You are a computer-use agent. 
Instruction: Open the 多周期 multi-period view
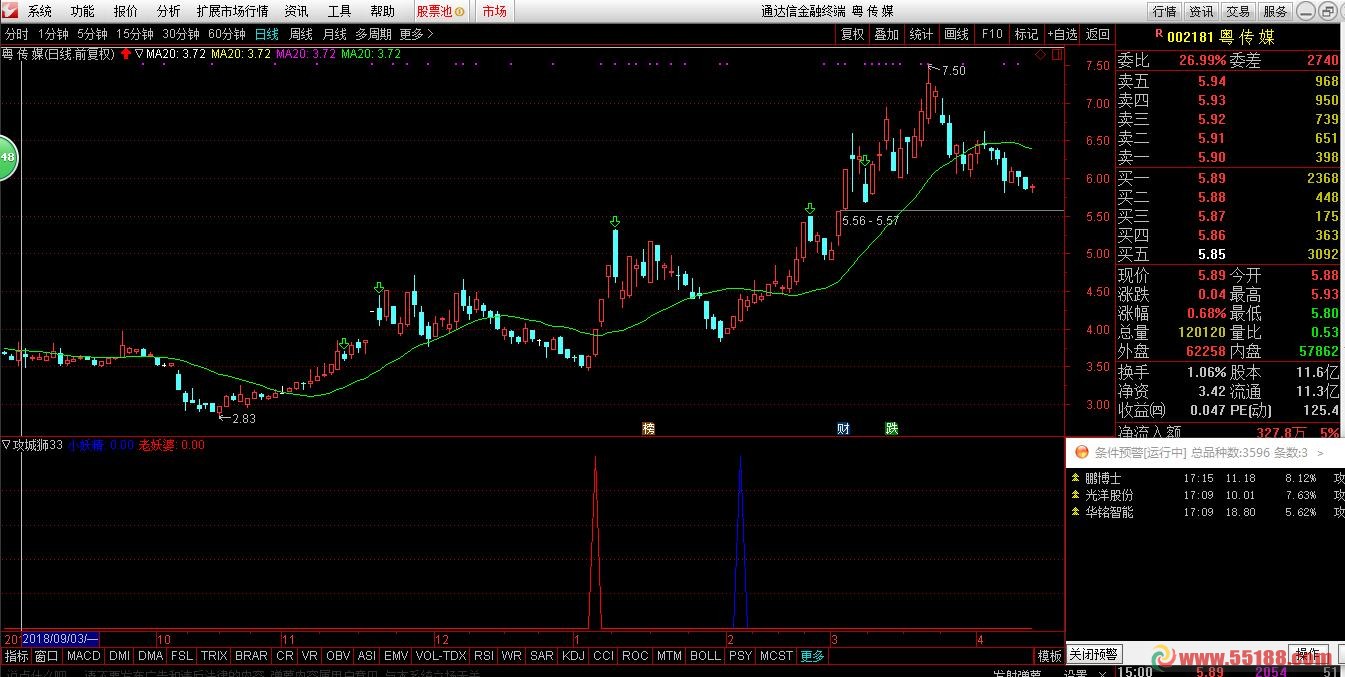(374, 34)
